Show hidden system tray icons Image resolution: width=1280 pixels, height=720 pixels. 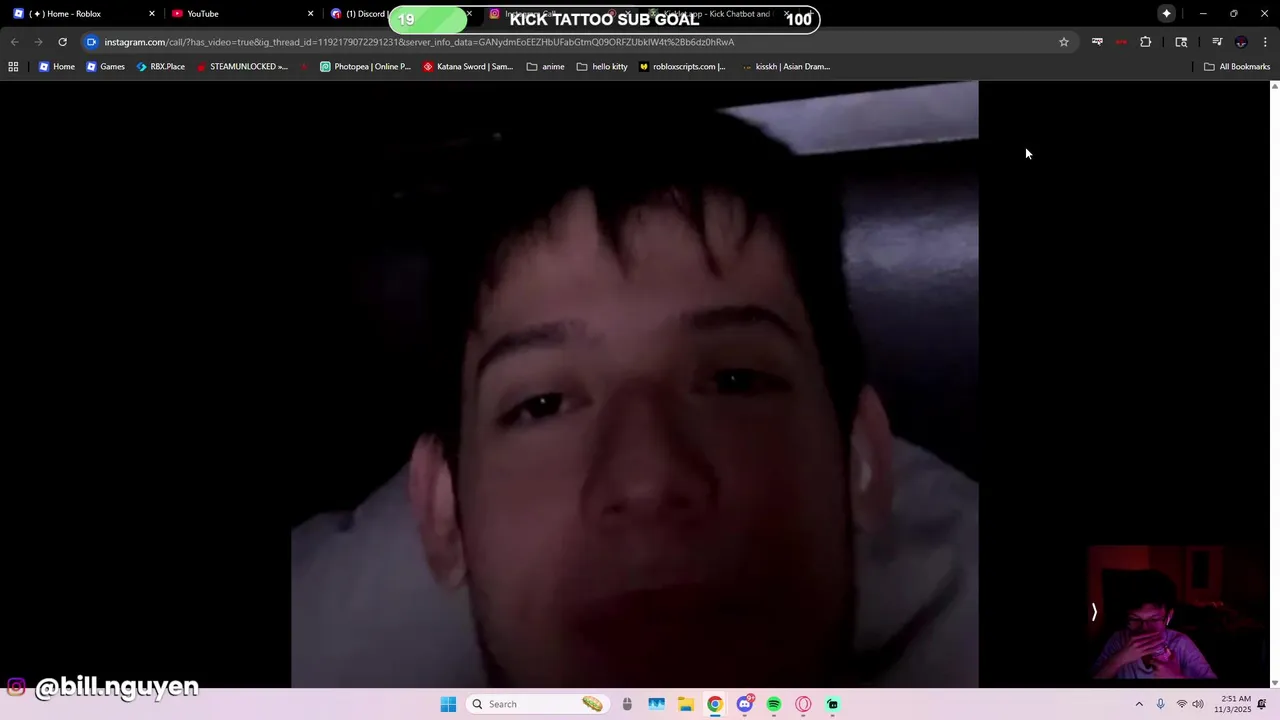pos(1138,704)
